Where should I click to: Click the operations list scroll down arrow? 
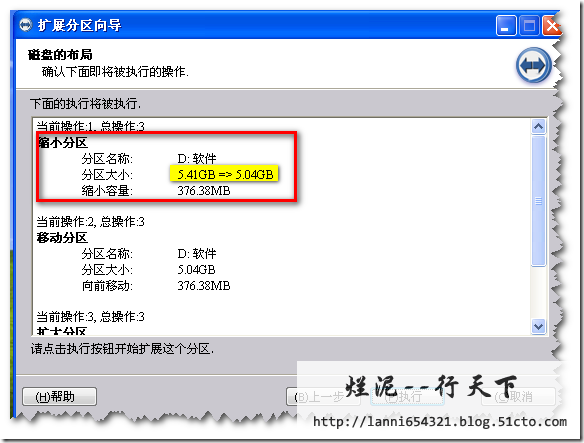point(538,327)
